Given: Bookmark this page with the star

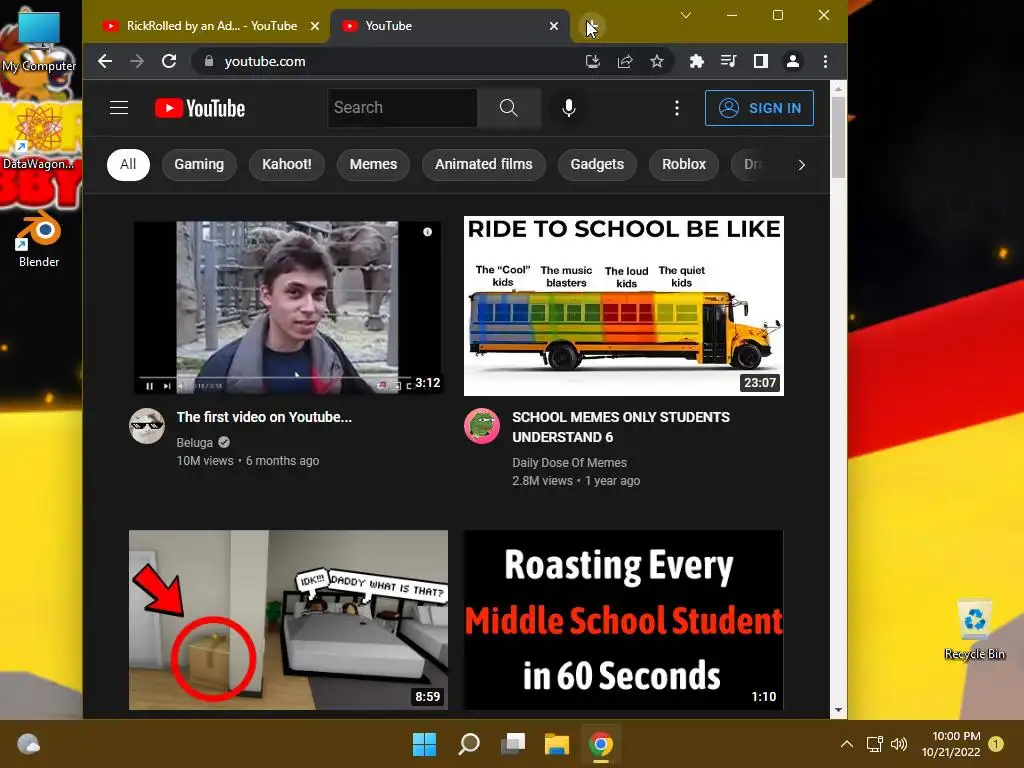Looking at the screenshot, I should click(657, 61).
